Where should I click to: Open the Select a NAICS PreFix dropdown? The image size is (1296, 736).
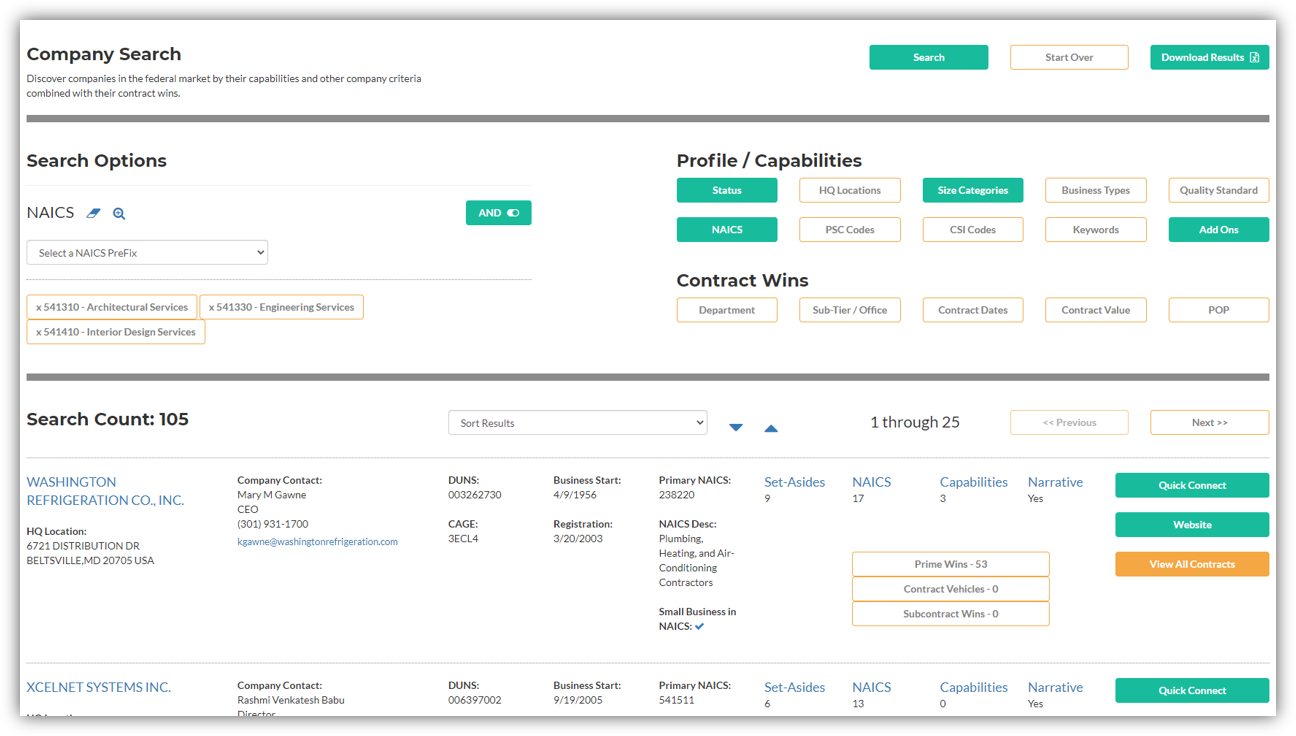147,253
